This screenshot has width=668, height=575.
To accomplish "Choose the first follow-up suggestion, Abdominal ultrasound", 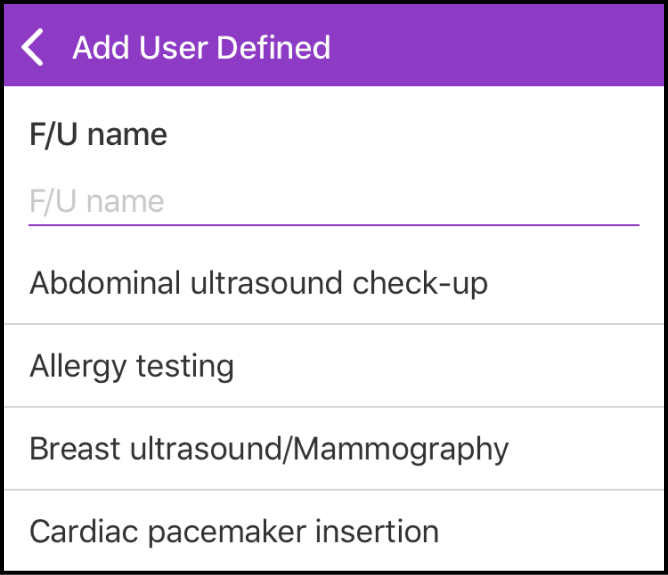I will click(259, 283).
